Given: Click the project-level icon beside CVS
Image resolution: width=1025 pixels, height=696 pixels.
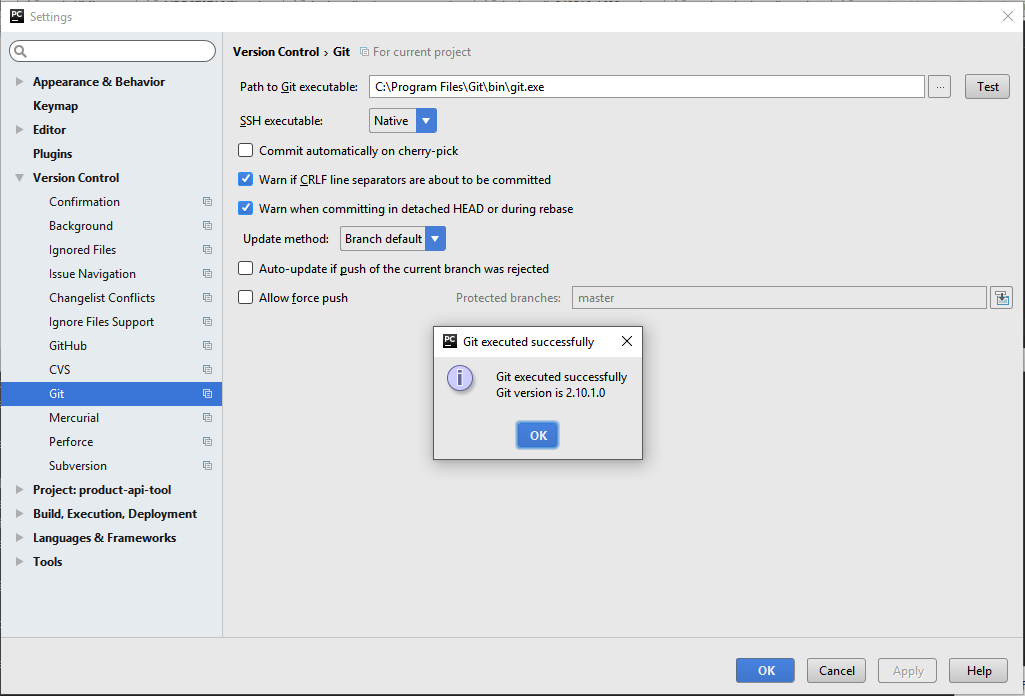Looking at the screenshot, I should (x=207, y=370).
